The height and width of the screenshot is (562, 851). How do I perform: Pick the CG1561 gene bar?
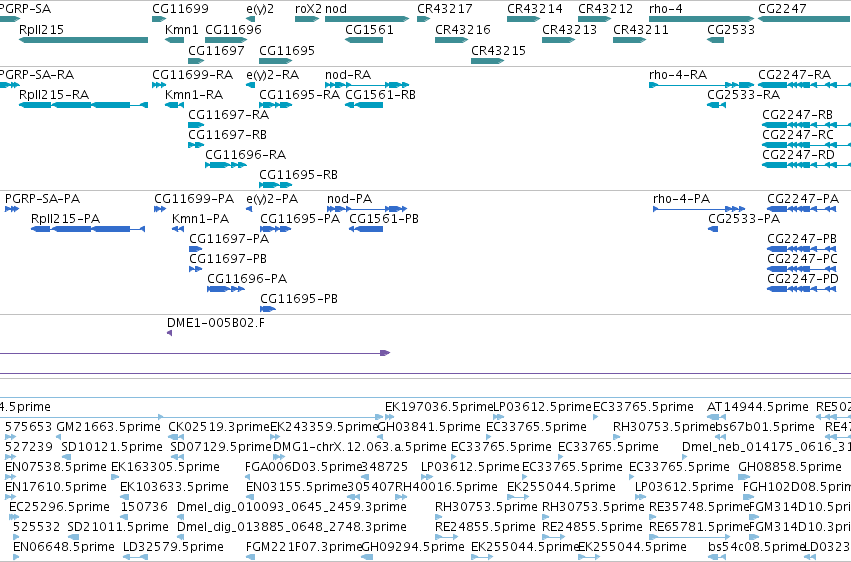coord(364,40)
